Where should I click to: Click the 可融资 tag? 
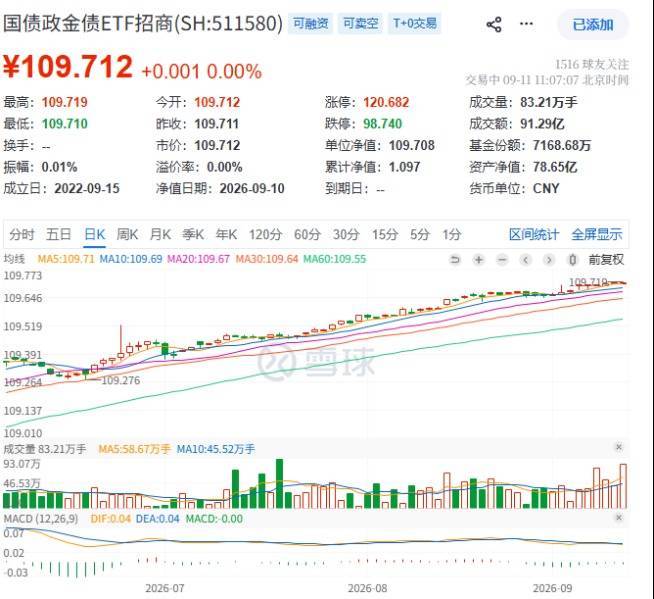pyautogui.click(x=310, y=23)
